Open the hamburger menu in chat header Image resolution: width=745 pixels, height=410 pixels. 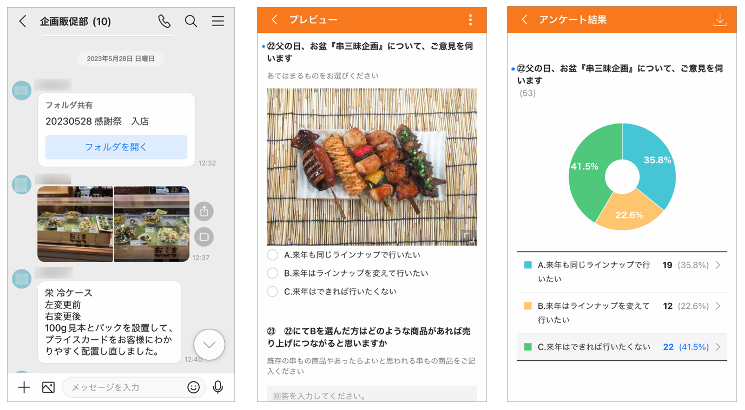217,21
